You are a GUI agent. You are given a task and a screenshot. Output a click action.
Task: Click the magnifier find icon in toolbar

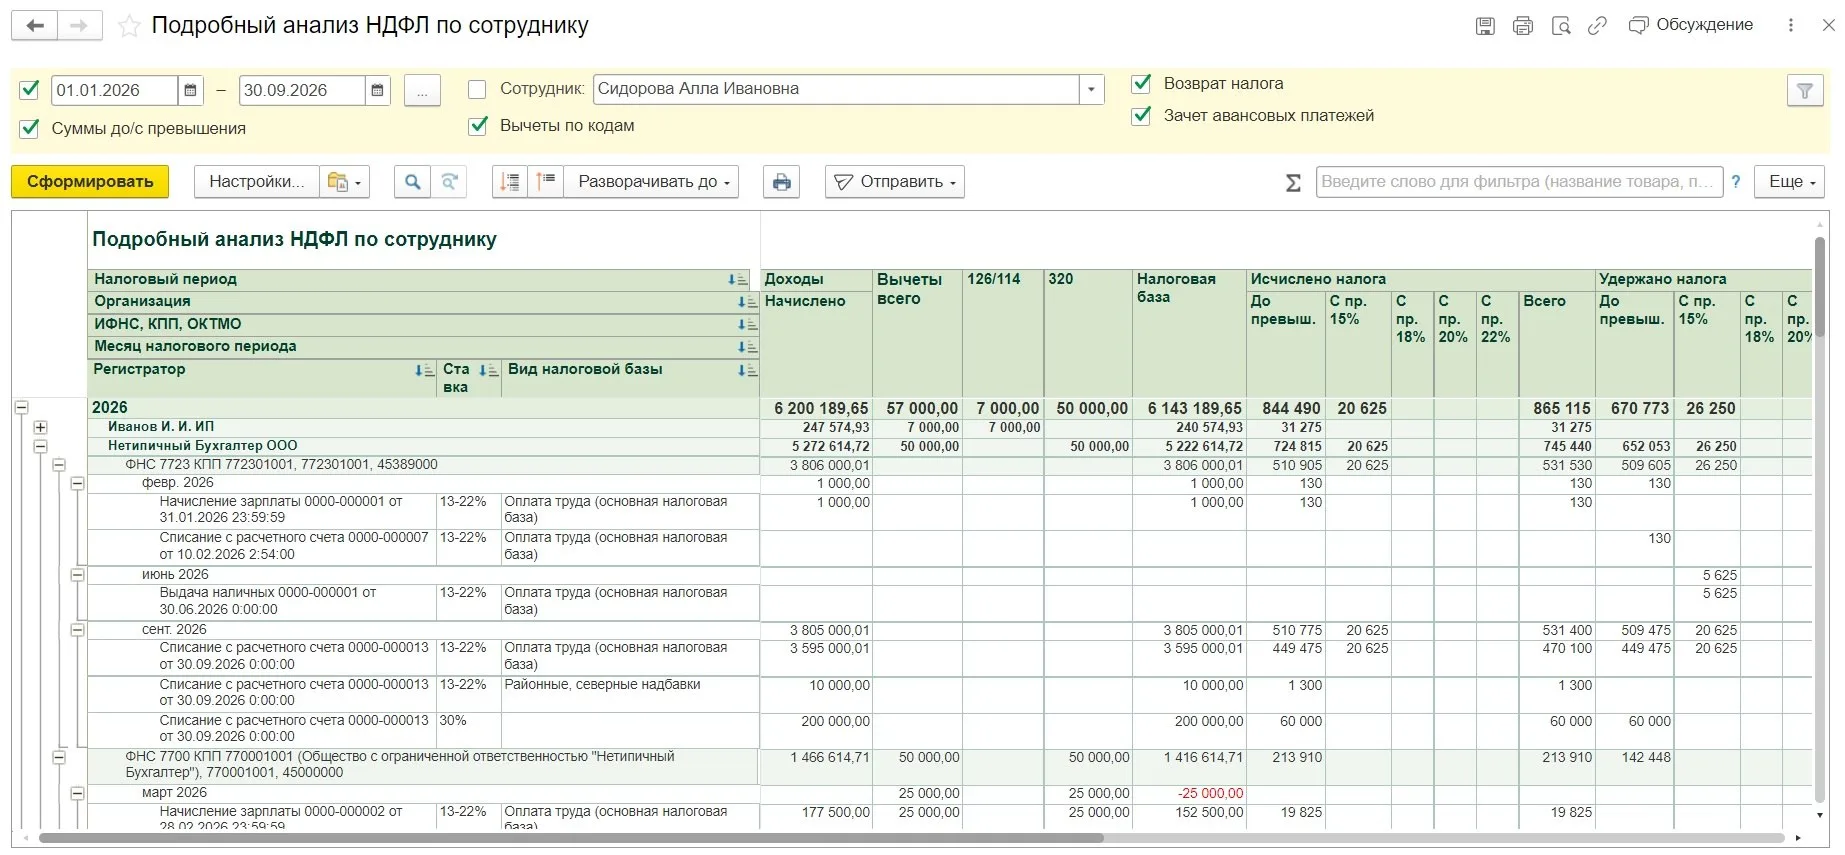click(x=412, y=182)
